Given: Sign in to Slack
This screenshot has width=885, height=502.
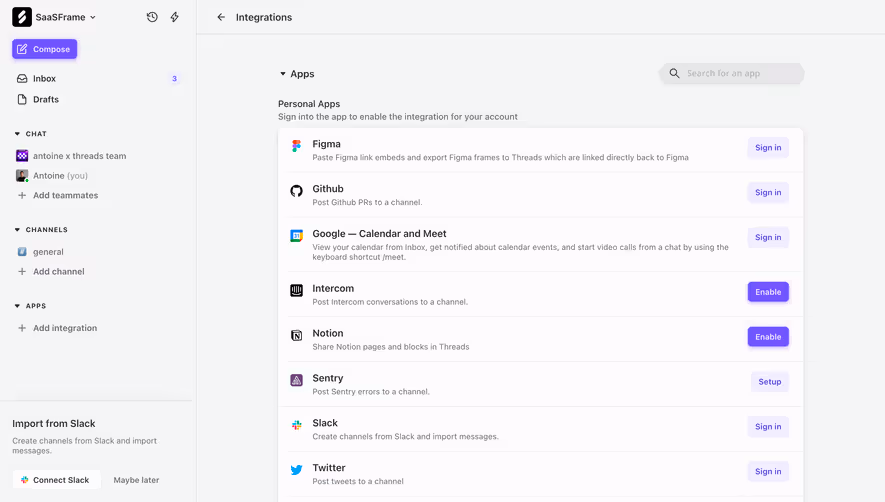Looking at the screenshot, I should click(x=768, y=426).
